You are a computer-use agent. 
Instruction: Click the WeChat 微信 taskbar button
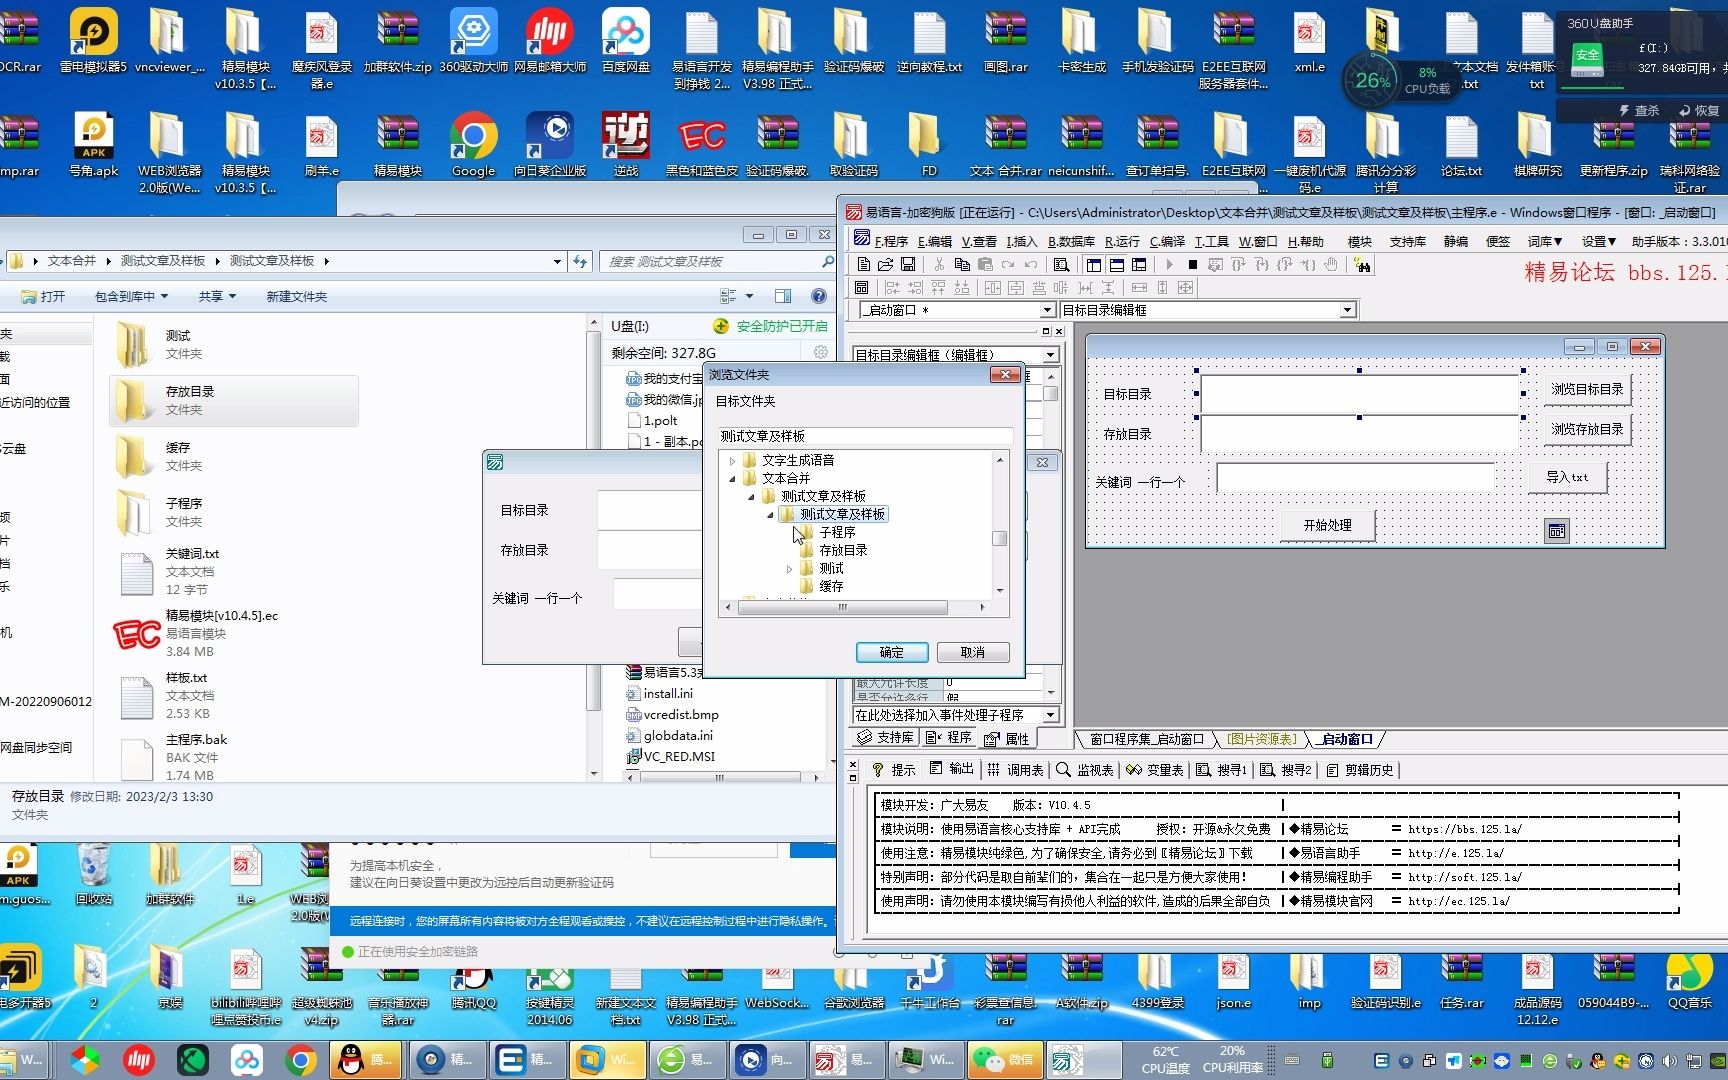pos(1003,1059)
